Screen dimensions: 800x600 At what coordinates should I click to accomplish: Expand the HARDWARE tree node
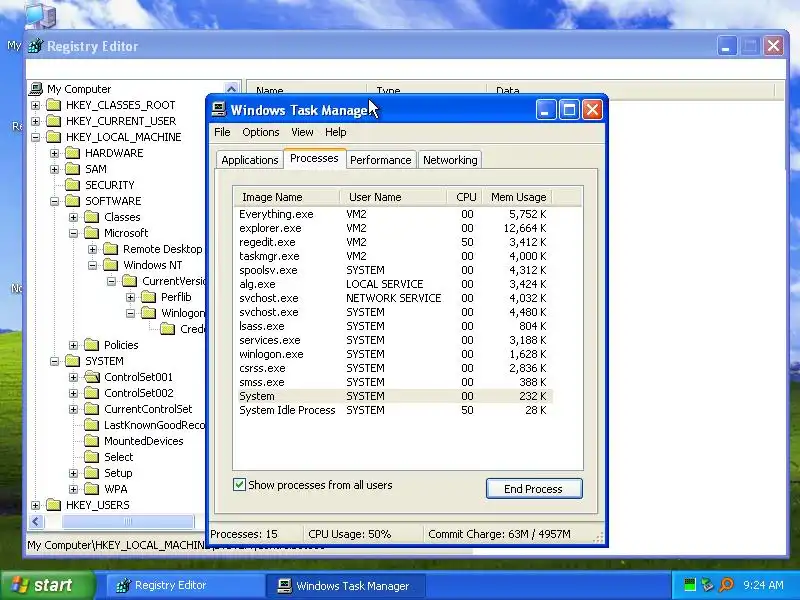click(x=54, y=153)
